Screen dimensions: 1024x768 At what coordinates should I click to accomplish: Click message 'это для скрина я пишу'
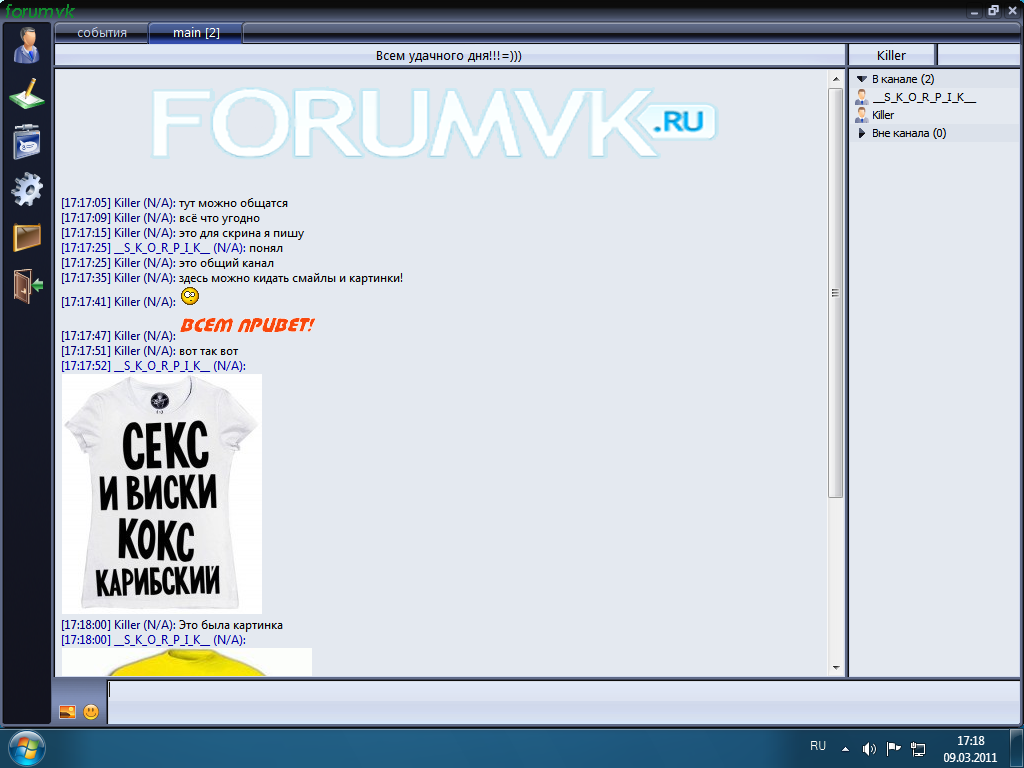242,233
